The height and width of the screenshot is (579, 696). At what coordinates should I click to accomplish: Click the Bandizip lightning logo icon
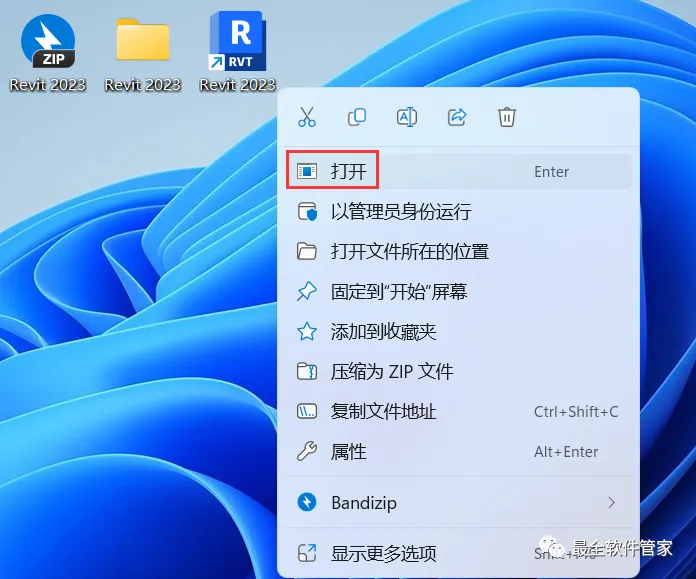(307, 503)
